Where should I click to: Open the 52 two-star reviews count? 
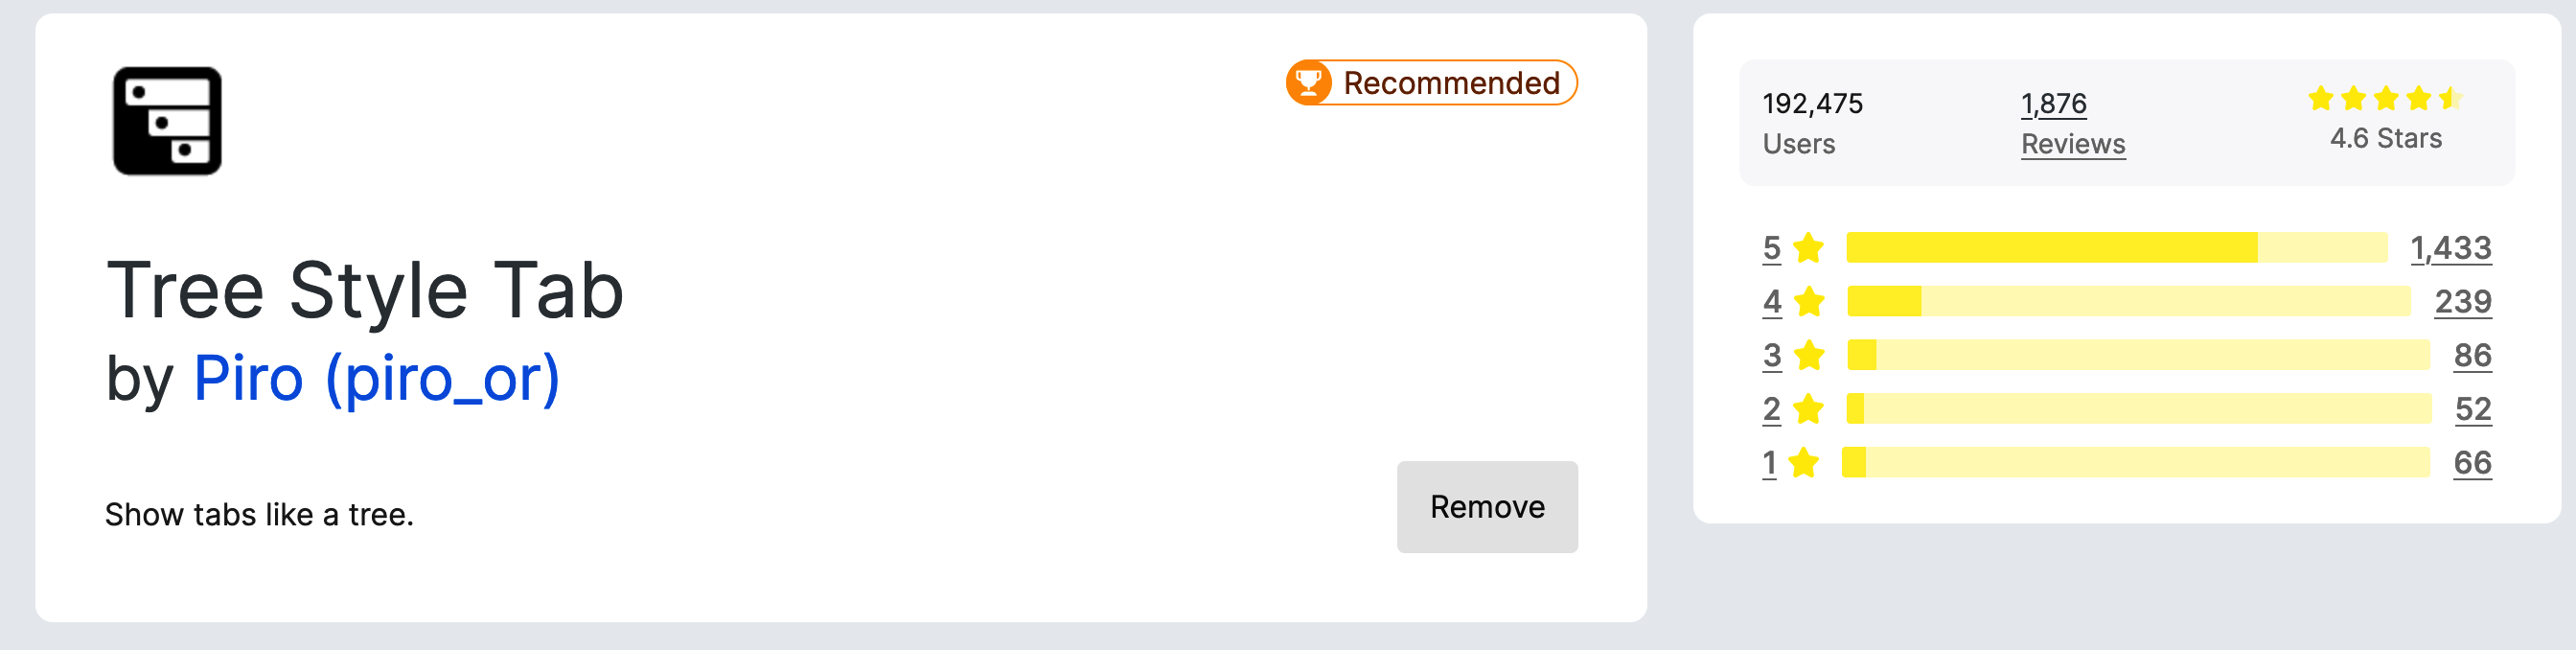[x=2472, y=409]
